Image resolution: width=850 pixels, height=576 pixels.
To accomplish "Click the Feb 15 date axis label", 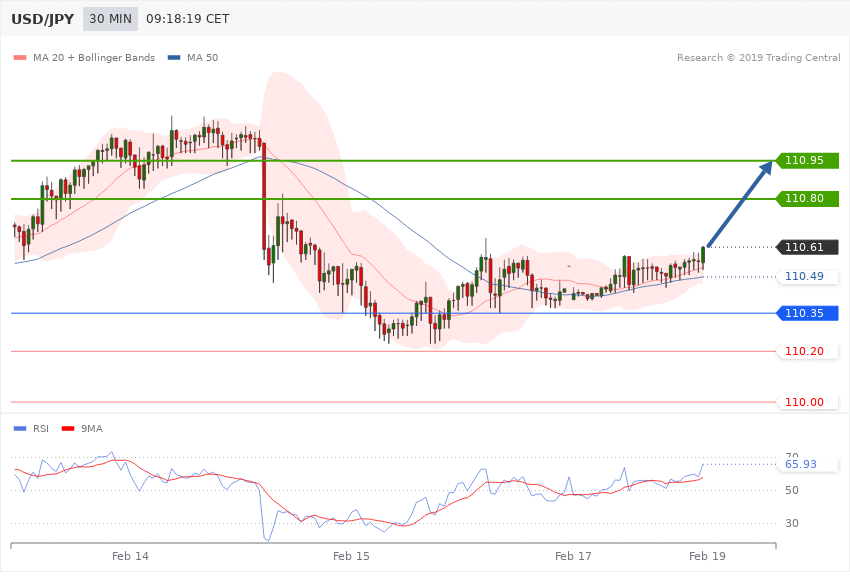I will tap(351, 556).
